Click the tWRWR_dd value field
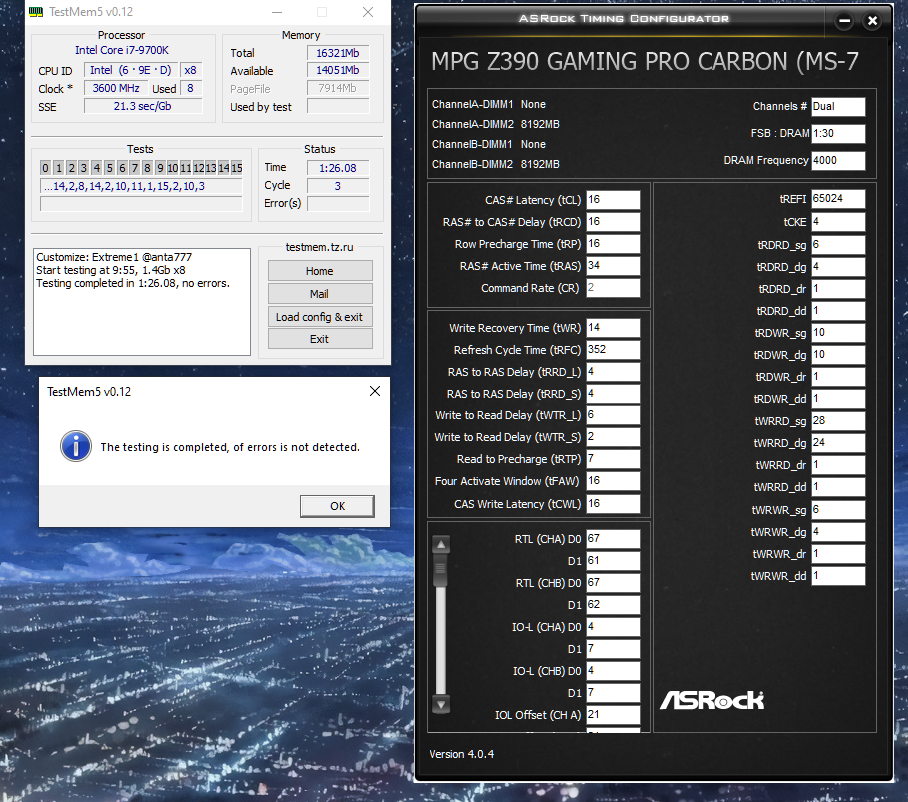The height and width of the screenshot is (802, 908). point(838,576)
